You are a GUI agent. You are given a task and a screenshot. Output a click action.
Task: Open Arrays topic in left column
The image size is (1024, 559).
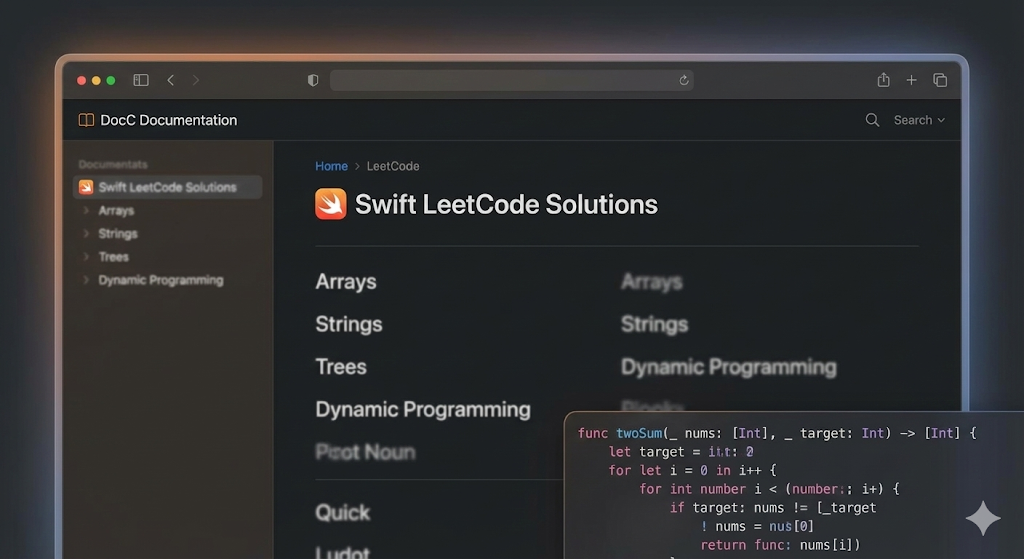coord(345,281)
